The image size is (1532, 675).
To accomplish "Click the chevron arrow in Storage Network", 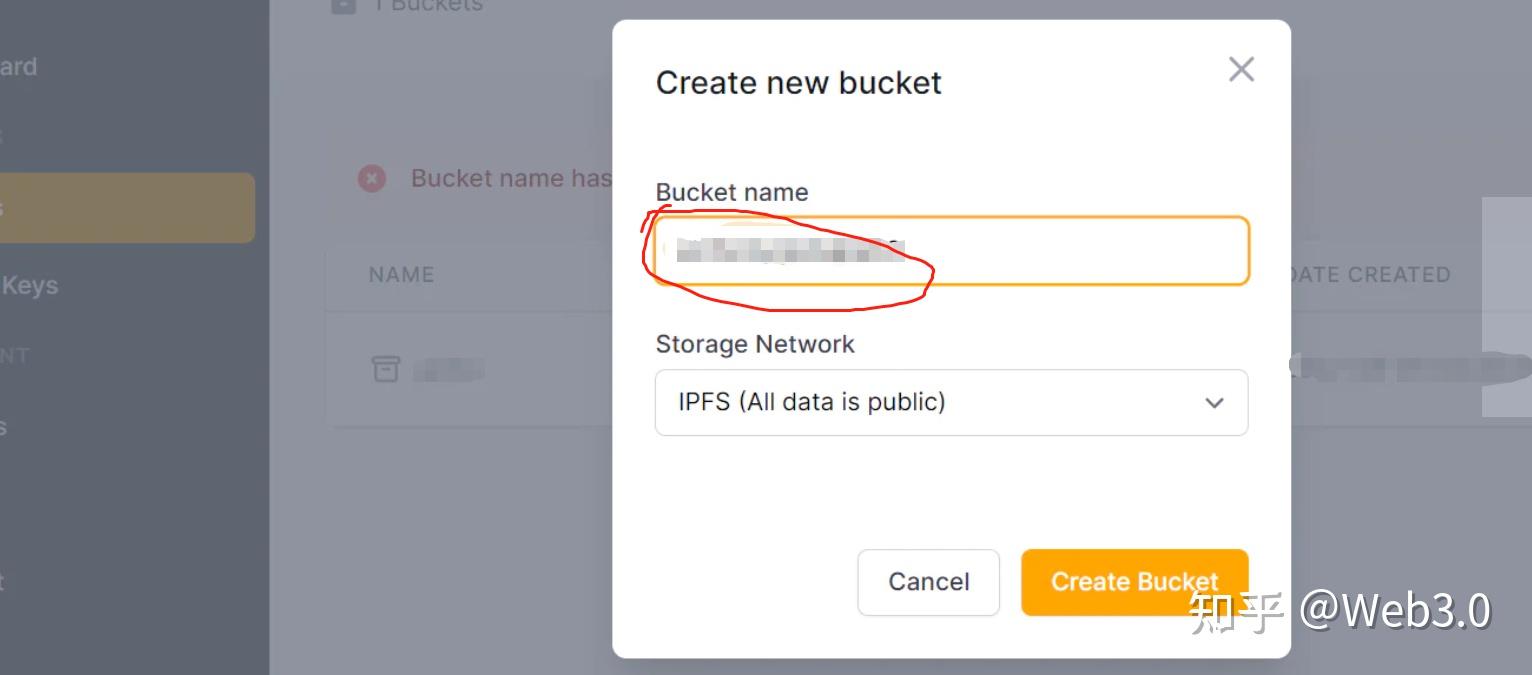I will coord(1214,403).
